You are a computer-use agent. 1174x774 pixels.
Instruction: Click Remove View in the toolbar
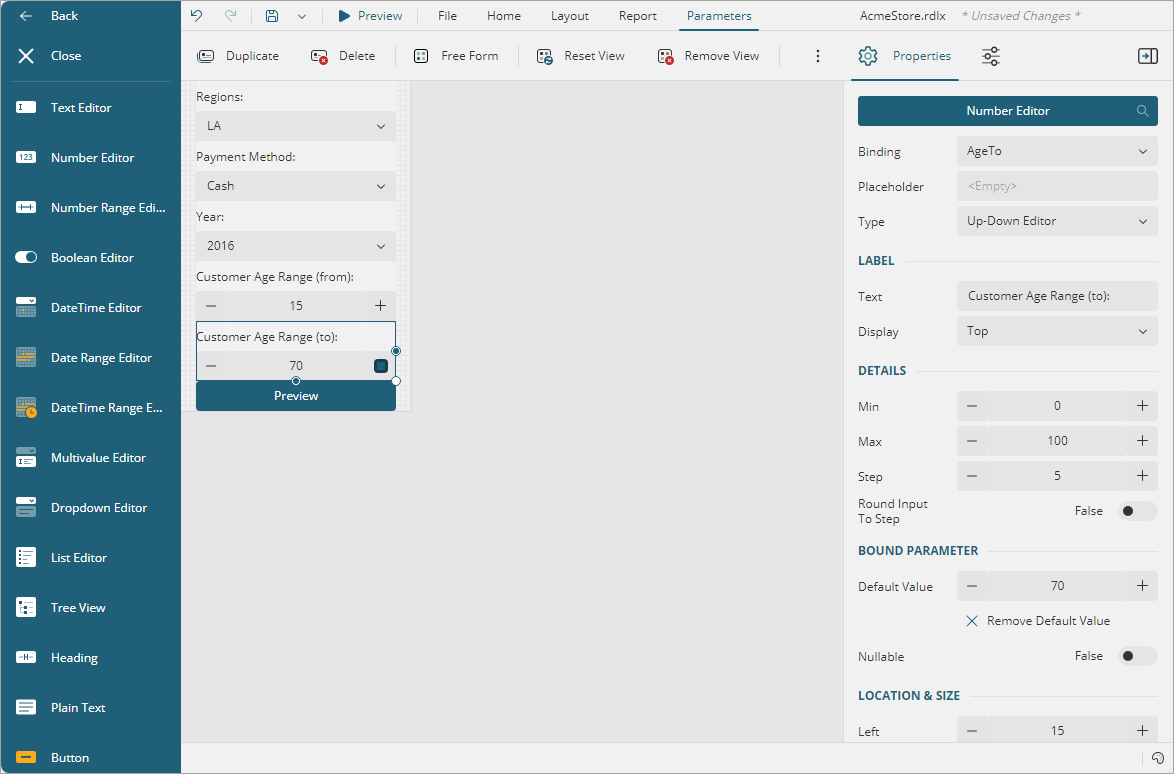[708, 56]
